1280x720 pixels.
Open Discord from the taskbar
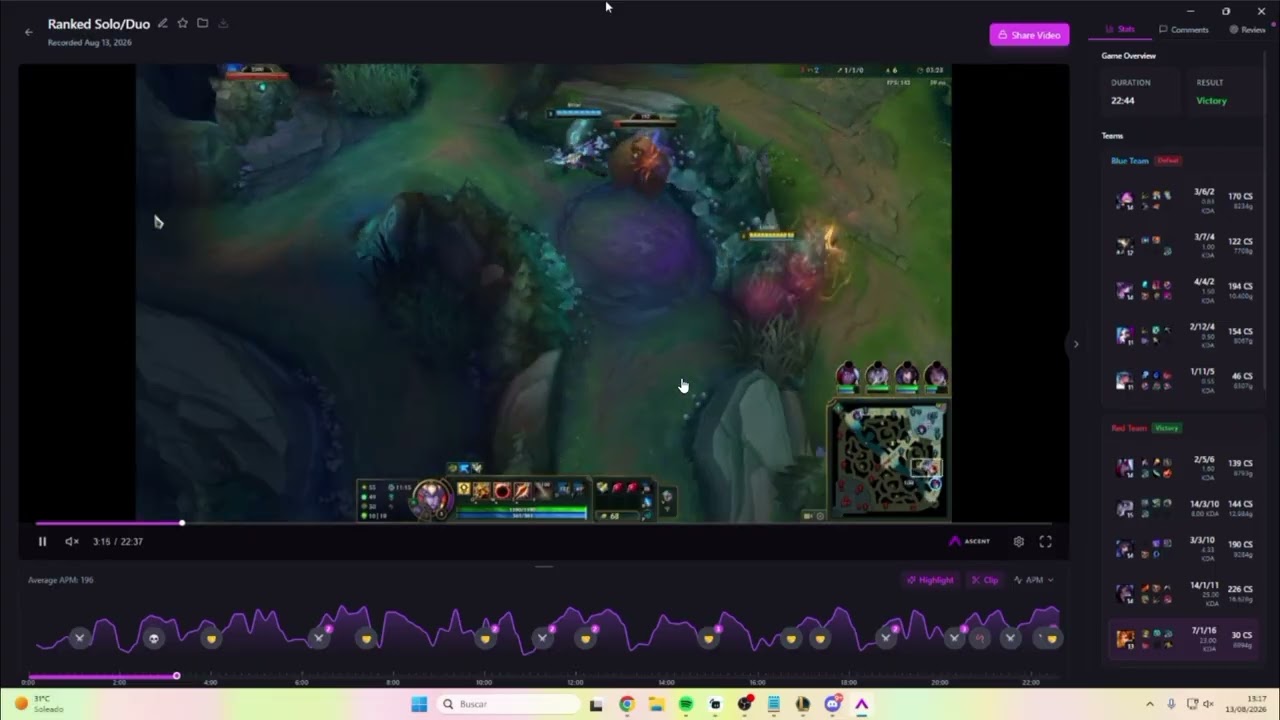pyautogui.click(x=832, y=704)
